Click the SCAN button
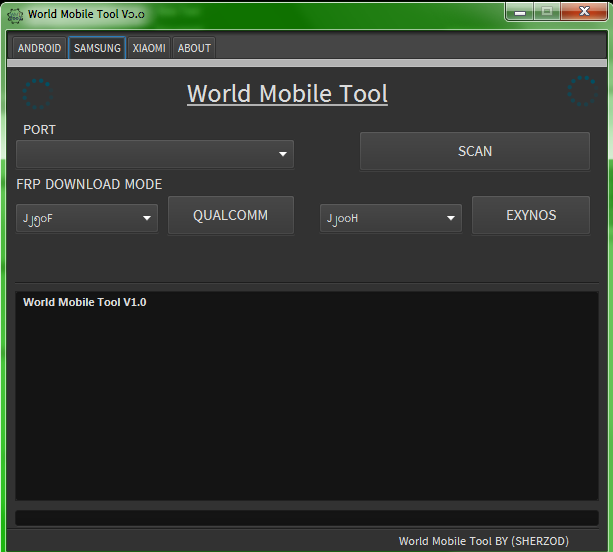The width and height of the screenshot is (613, 552). (x=475, y=151)
